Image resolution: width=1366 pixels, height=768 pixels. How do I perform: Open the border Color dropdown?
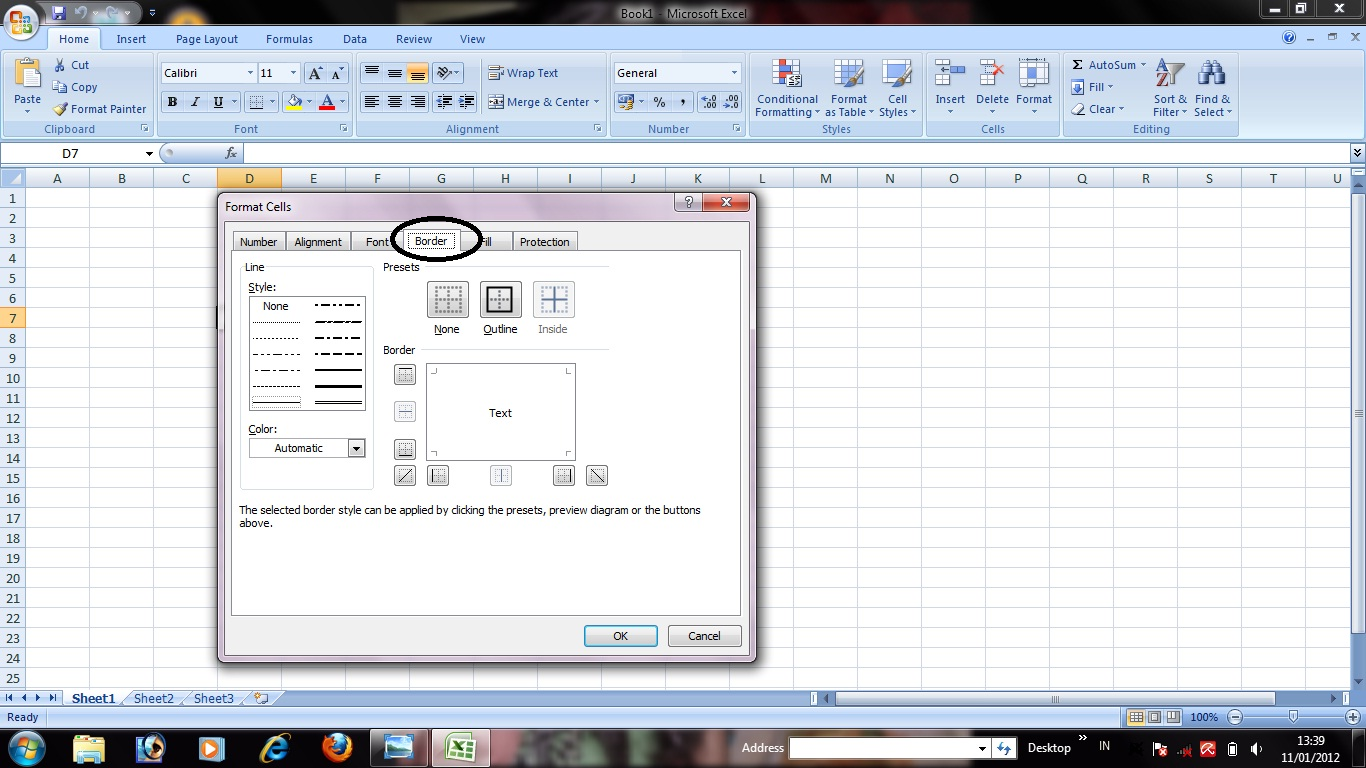pyautogui.click(x=356, y=448)
